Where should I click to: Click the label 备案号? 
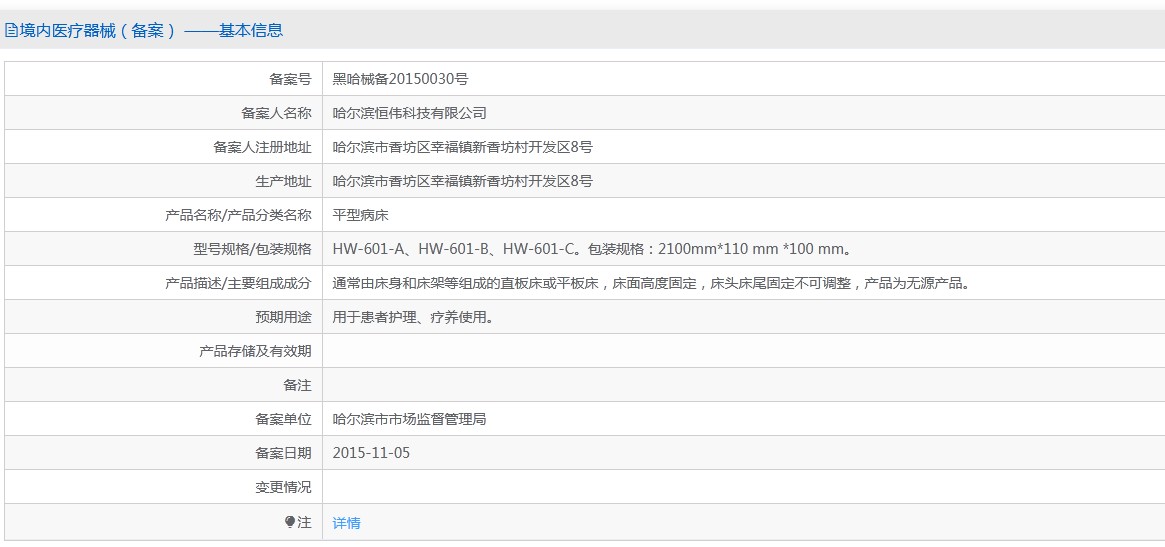[291, 80]
